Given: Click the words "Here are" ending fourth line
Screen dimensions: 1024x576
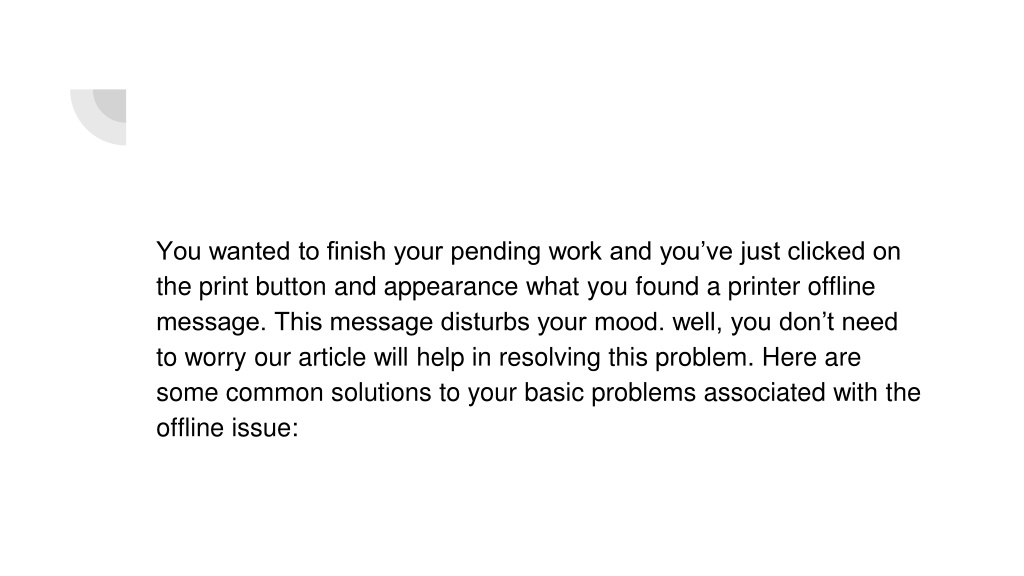Looking at the screenshot, I should tap(811, 357).
